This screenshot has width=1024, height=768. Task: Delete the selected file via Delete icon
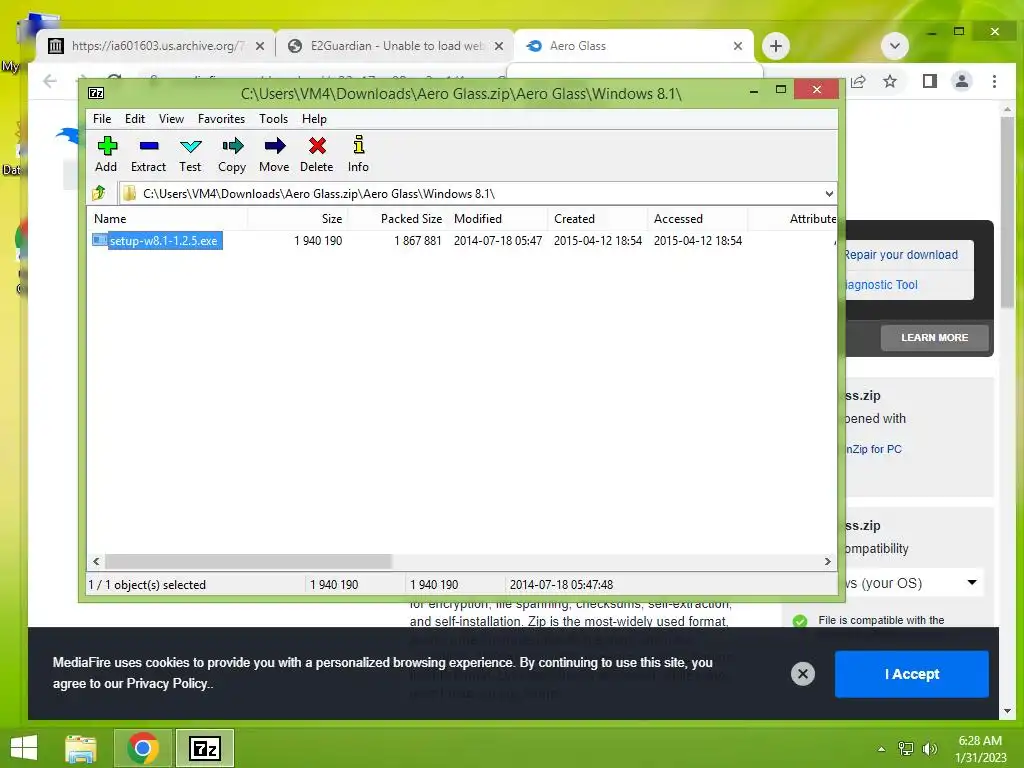317,155
